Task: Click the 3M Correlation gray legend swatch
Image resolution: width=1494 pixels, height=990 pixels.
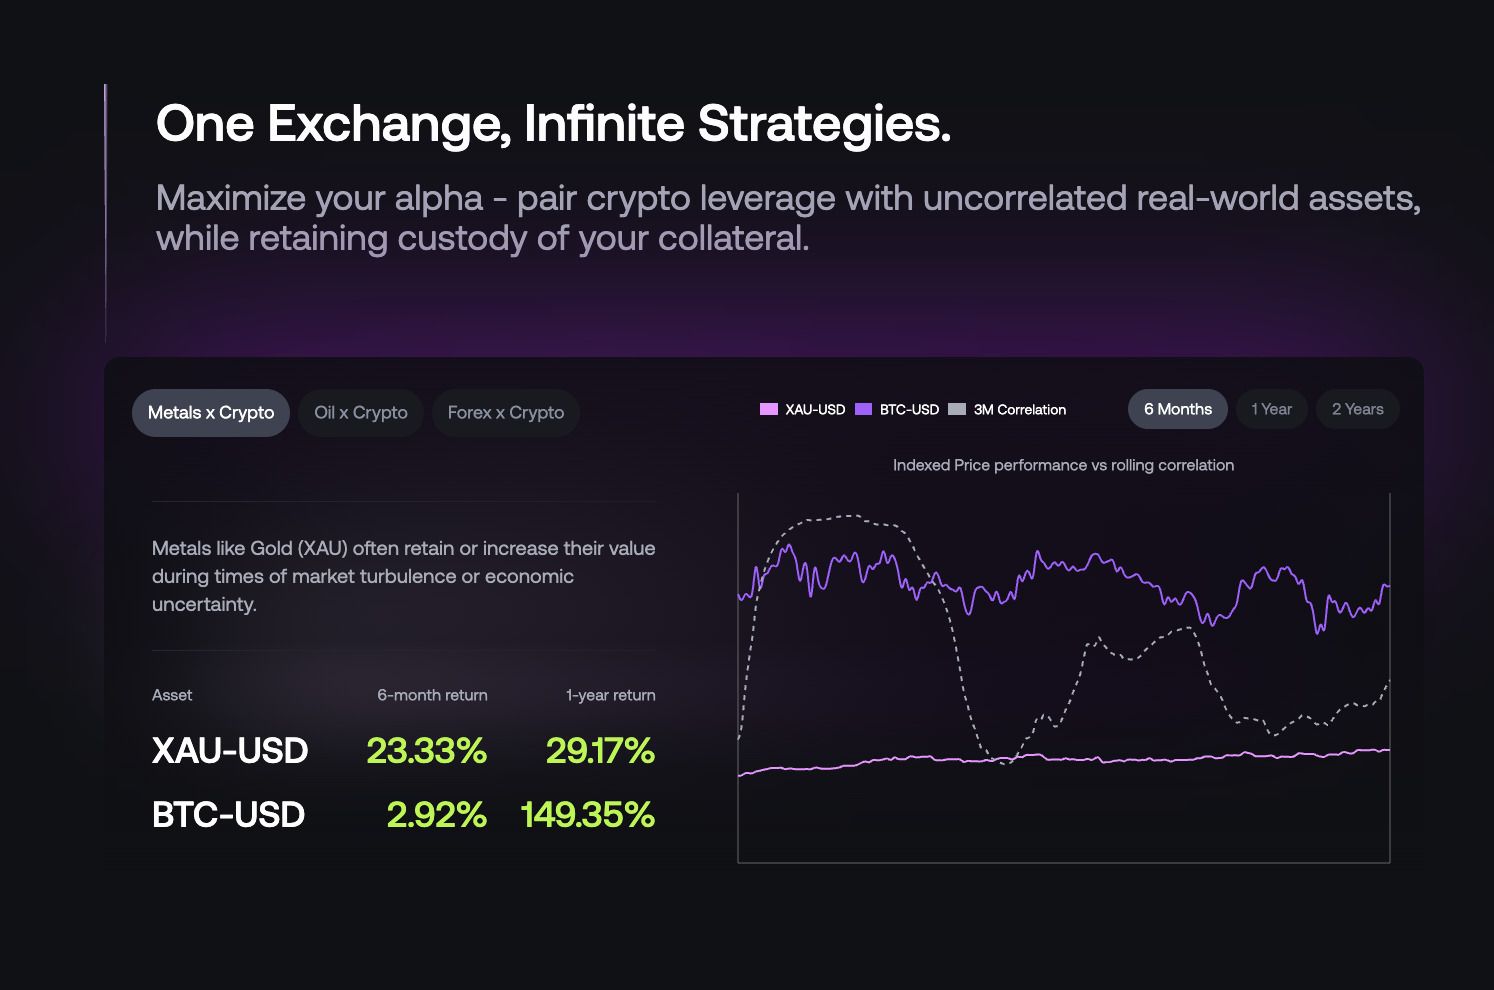Action: [x=957, y=409]
